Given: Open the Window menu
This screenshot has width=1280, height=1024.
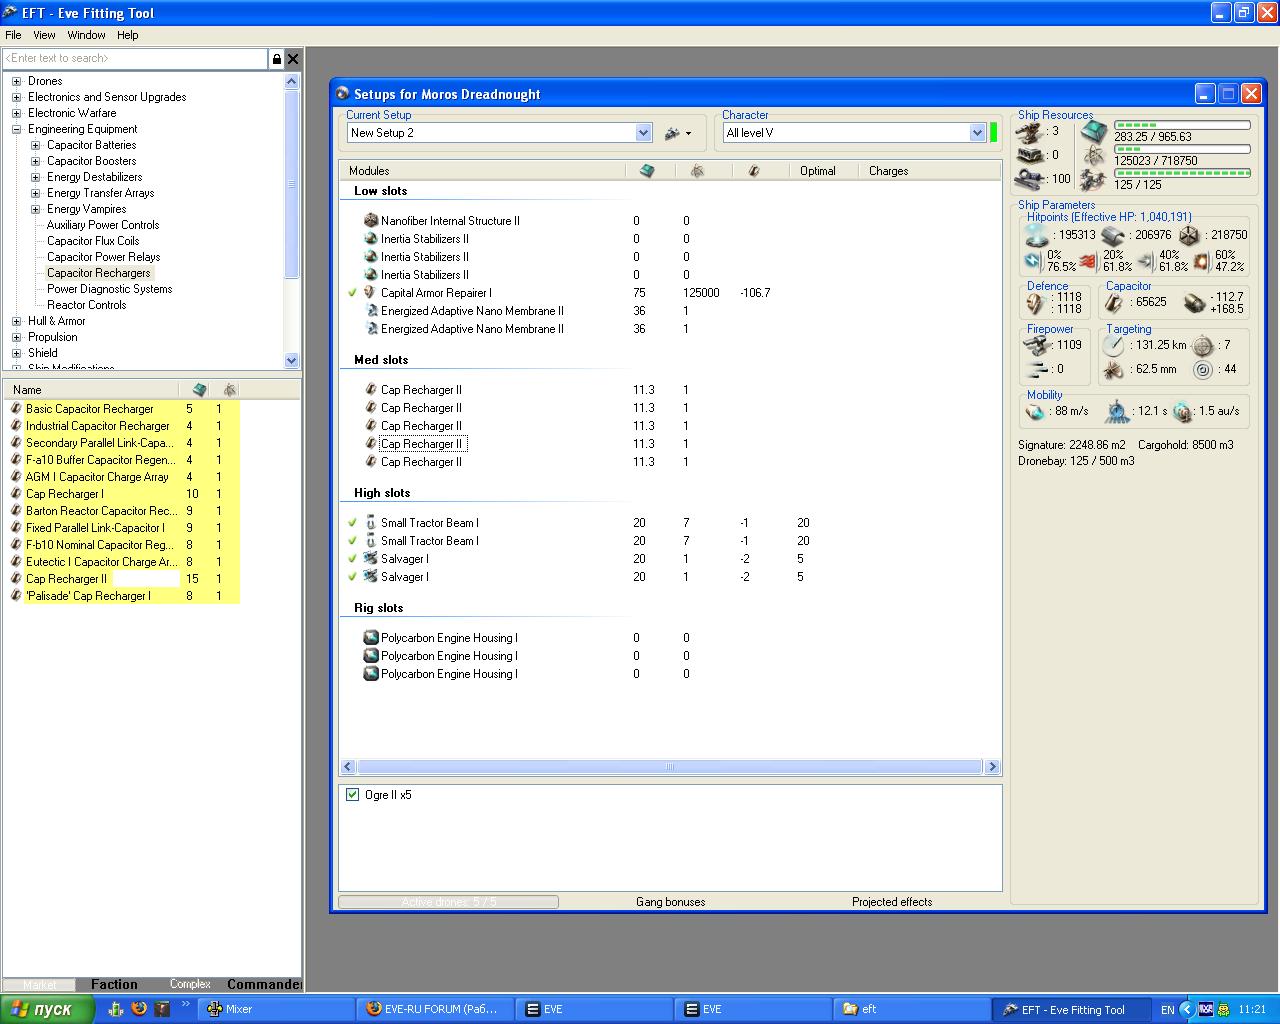Looking at the screenshot, I should (x=86, y=35).
